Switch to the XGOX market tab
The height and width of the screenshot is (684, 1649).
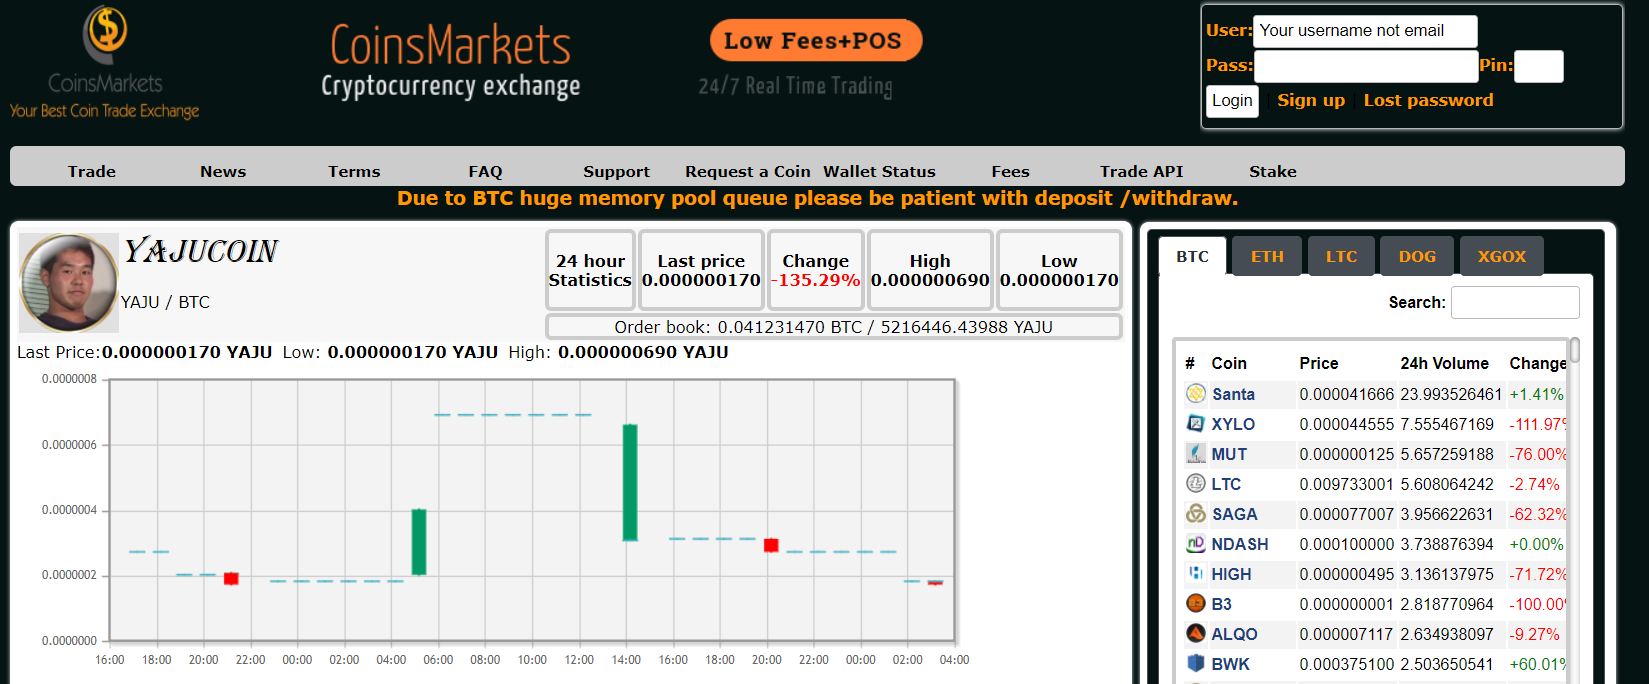click(x=1502, y=256)
